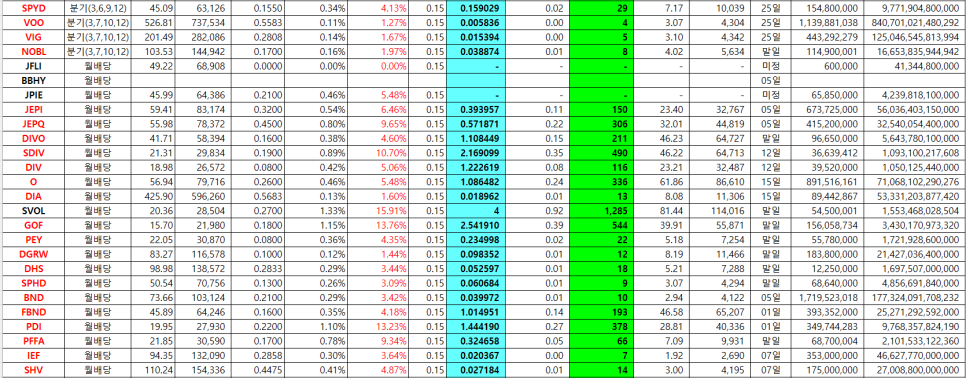Screen dimensions: 966x378
Task: Select the JFLI ticker cell
Action: (x=33, y=65)
